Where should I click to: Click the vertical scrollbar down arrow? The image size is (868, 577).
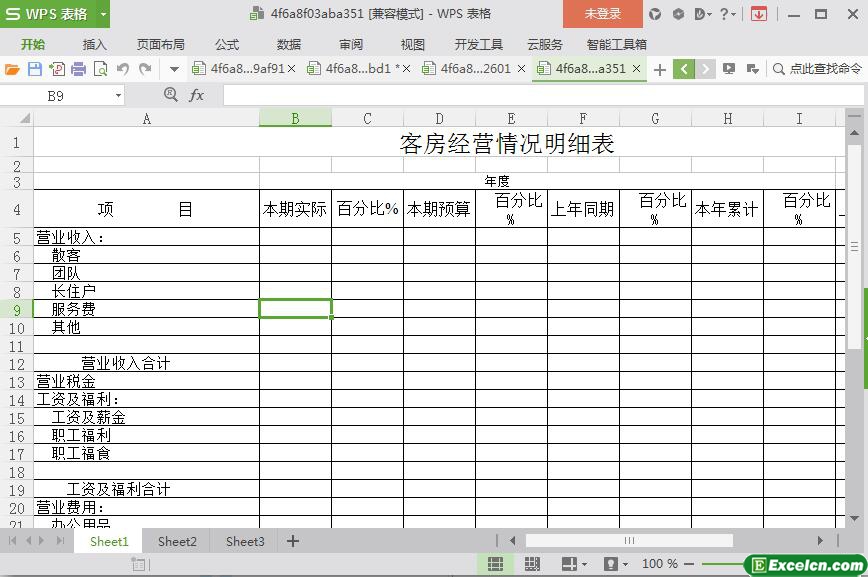point(854,519)
